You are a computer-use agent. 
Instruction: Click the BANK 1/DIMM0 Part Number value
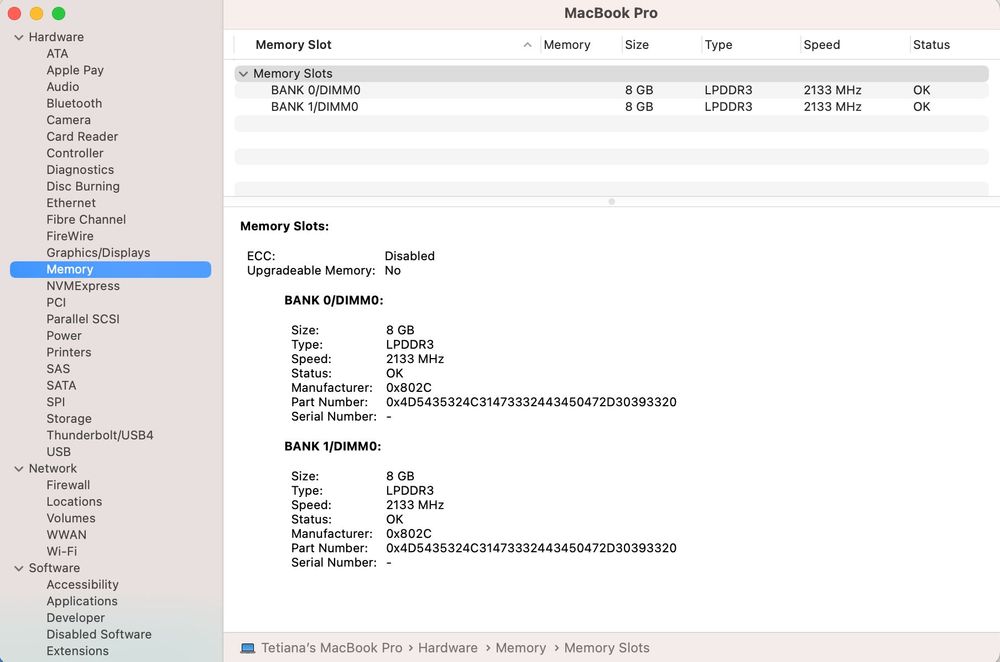pyautogui.click(x=531, y=548)
